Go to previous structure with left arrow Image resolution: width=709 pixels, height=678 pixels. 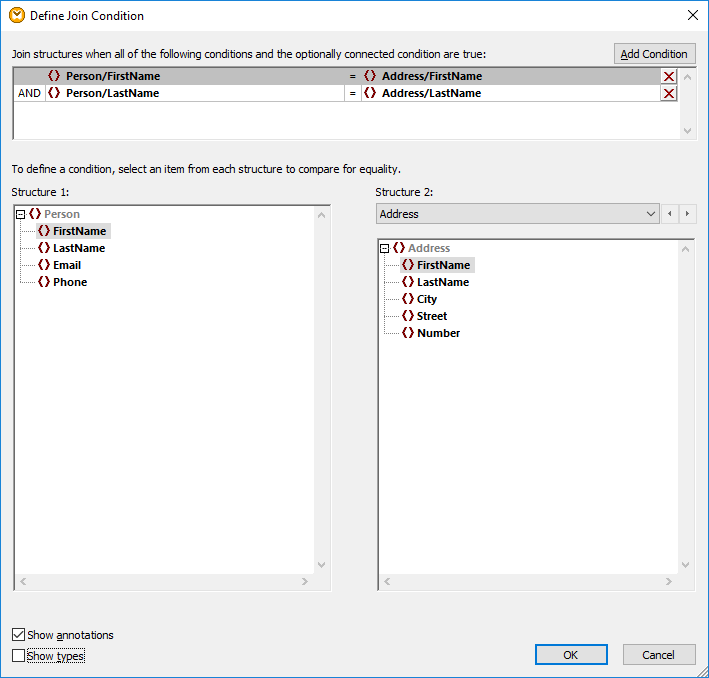coord(670,213)
